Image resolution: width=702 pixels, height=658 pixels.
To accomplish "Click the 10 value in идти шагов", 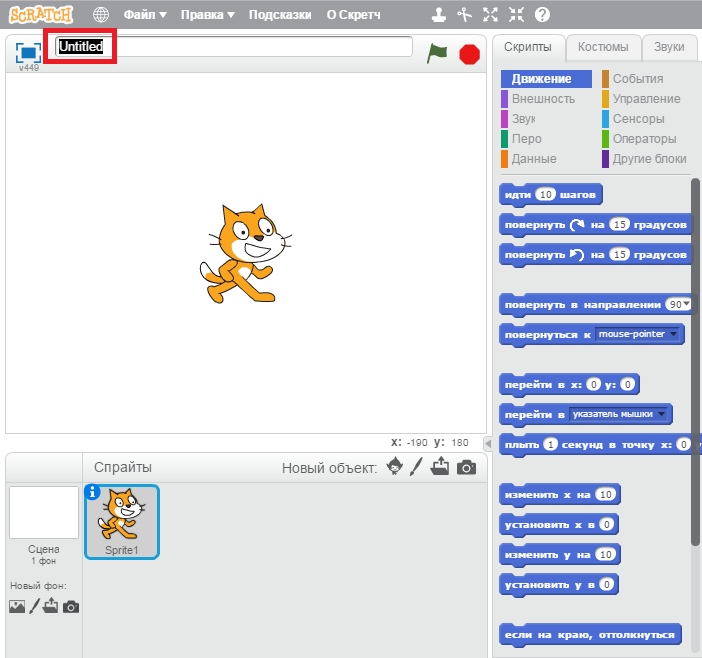I will [x=545, y=194].
